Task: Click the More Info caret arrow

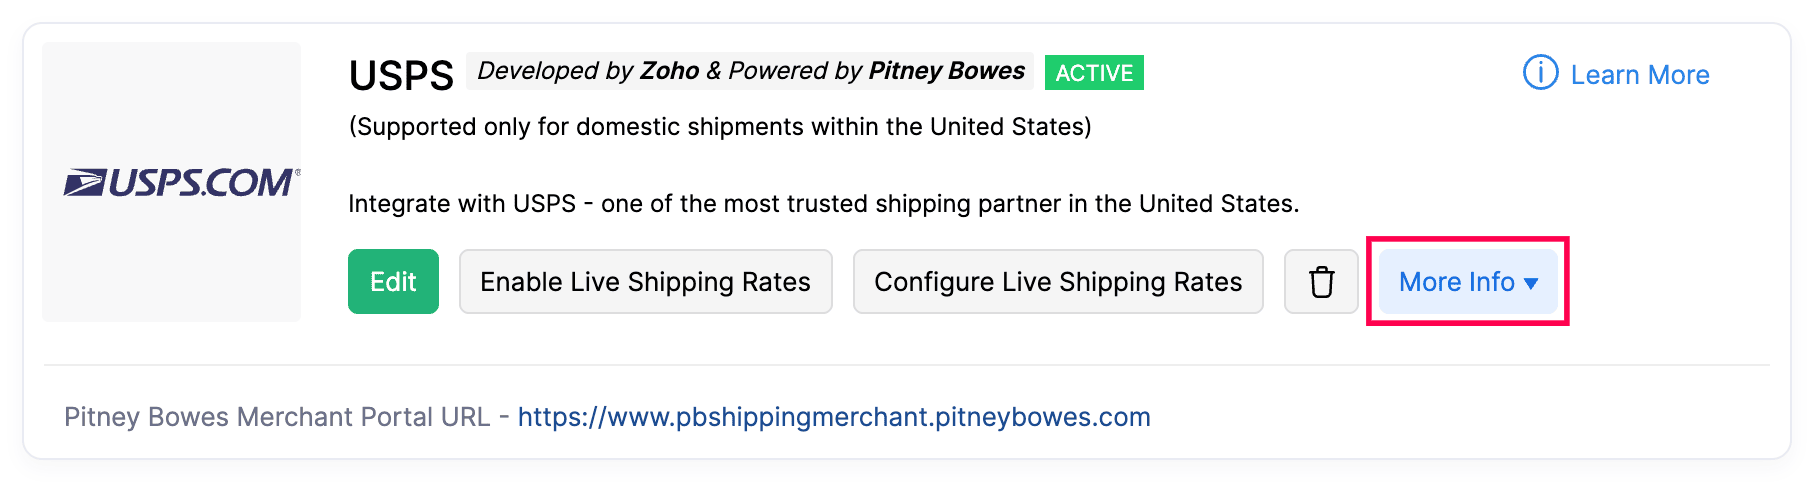Action: pyautogui.click(x=1531, y=284)
